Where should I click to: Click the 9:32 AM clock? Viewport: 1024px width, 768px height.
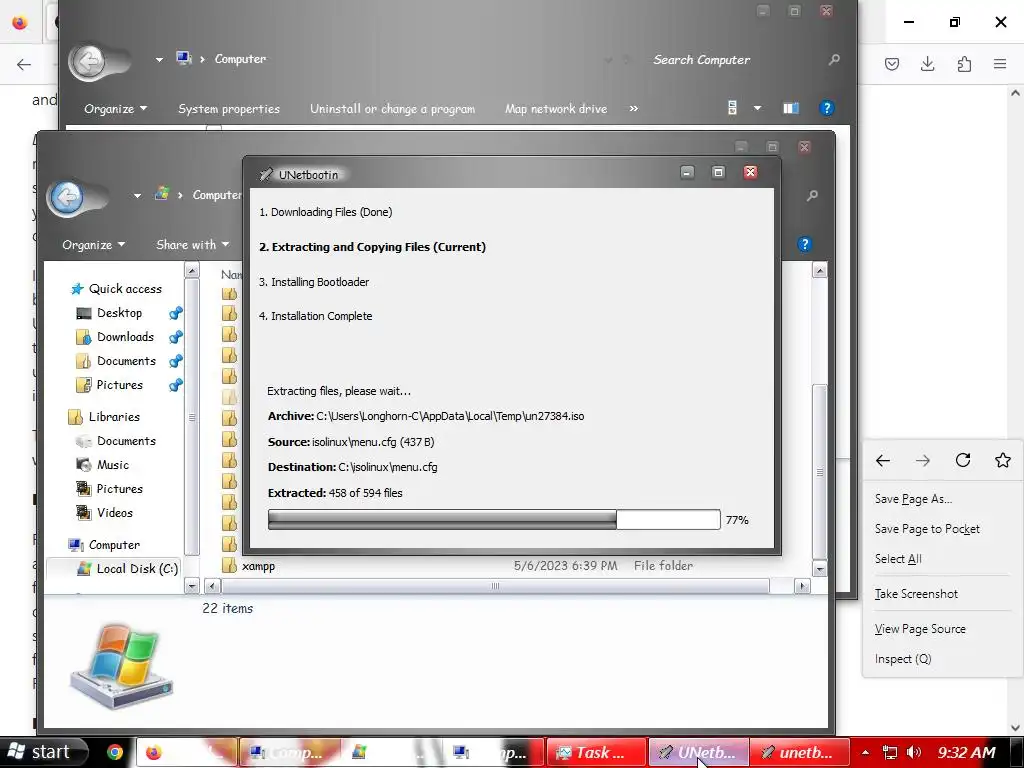[x=967, y=752]
